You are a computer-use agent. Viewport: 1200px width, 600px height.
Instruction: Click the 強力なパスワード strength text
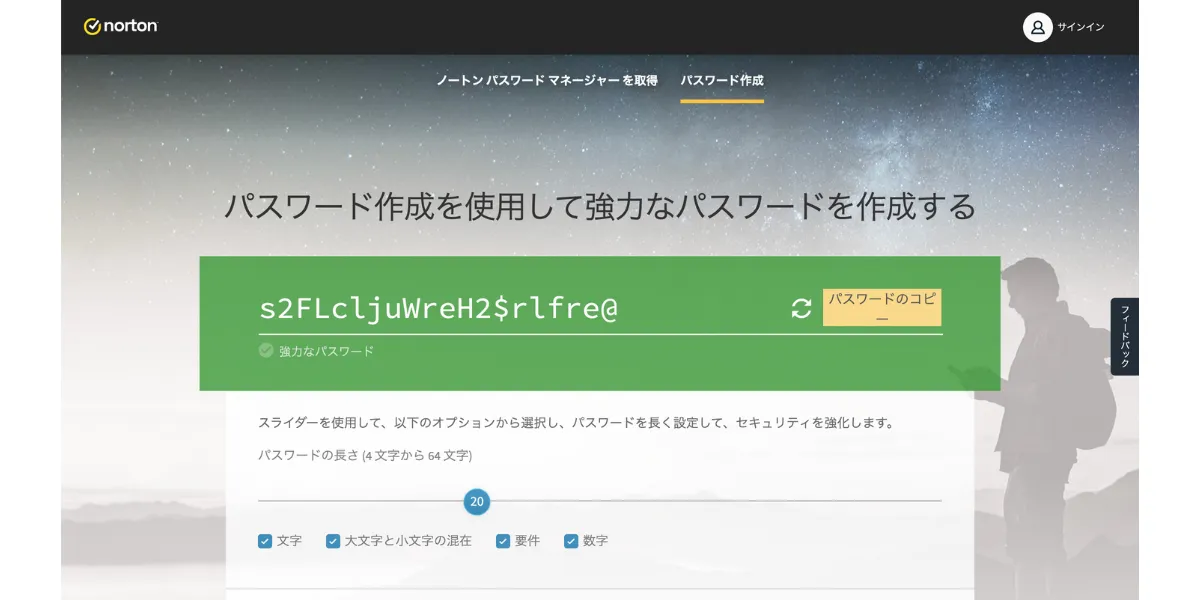tap(326, 351)
